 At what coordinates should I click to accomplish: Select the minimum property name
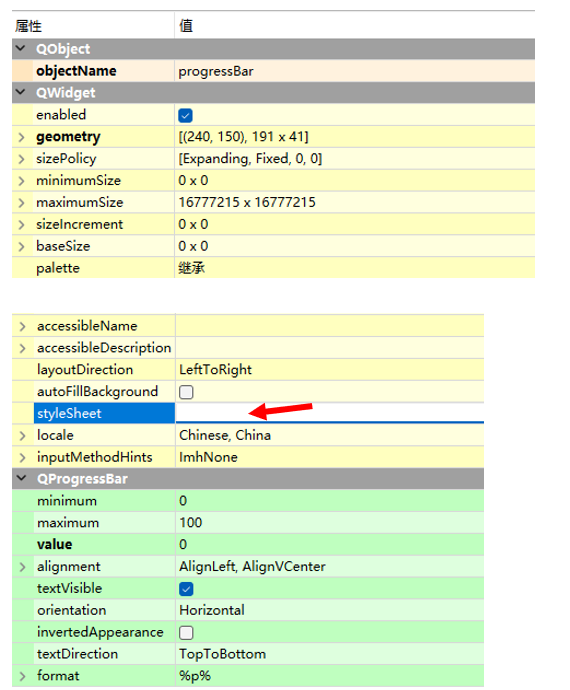tap(67, 501)
